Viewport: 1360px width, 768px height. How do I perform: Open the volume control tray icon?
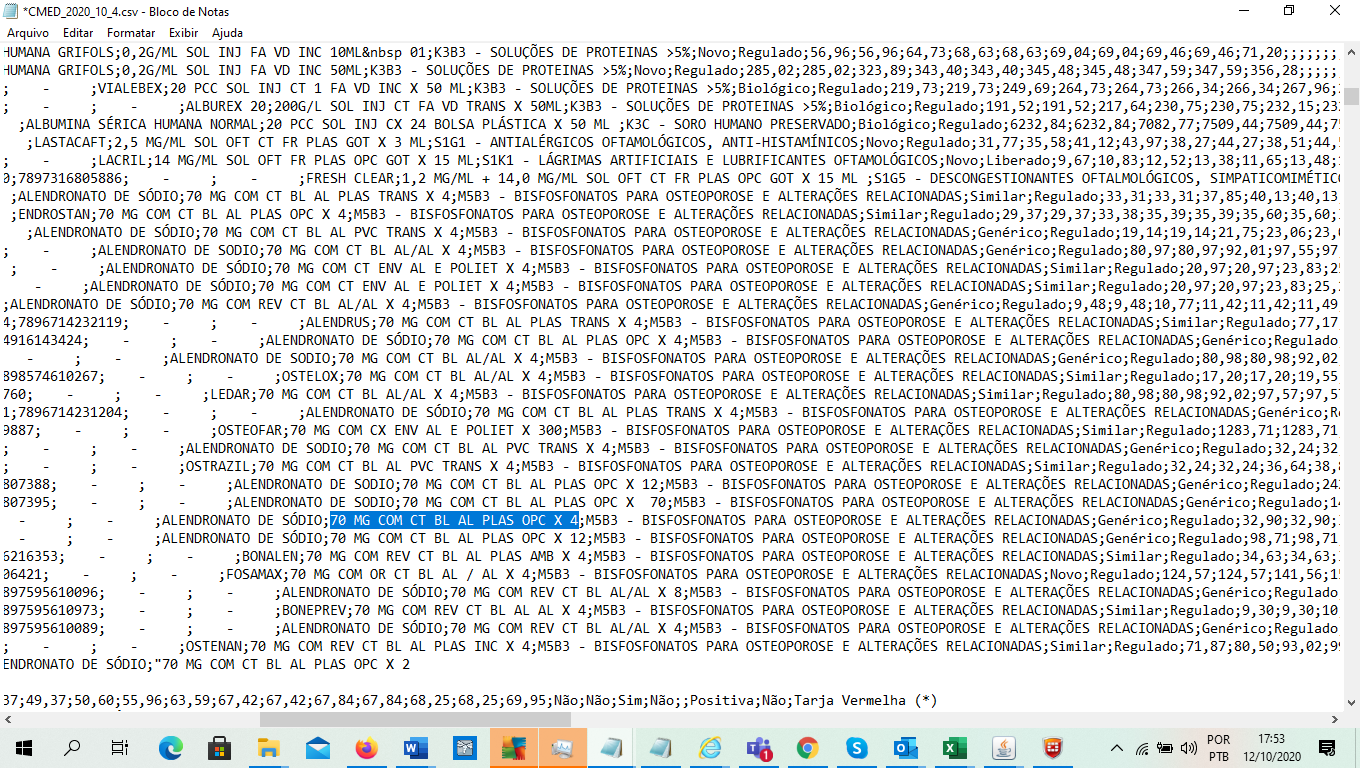[x=1189, y=747]
